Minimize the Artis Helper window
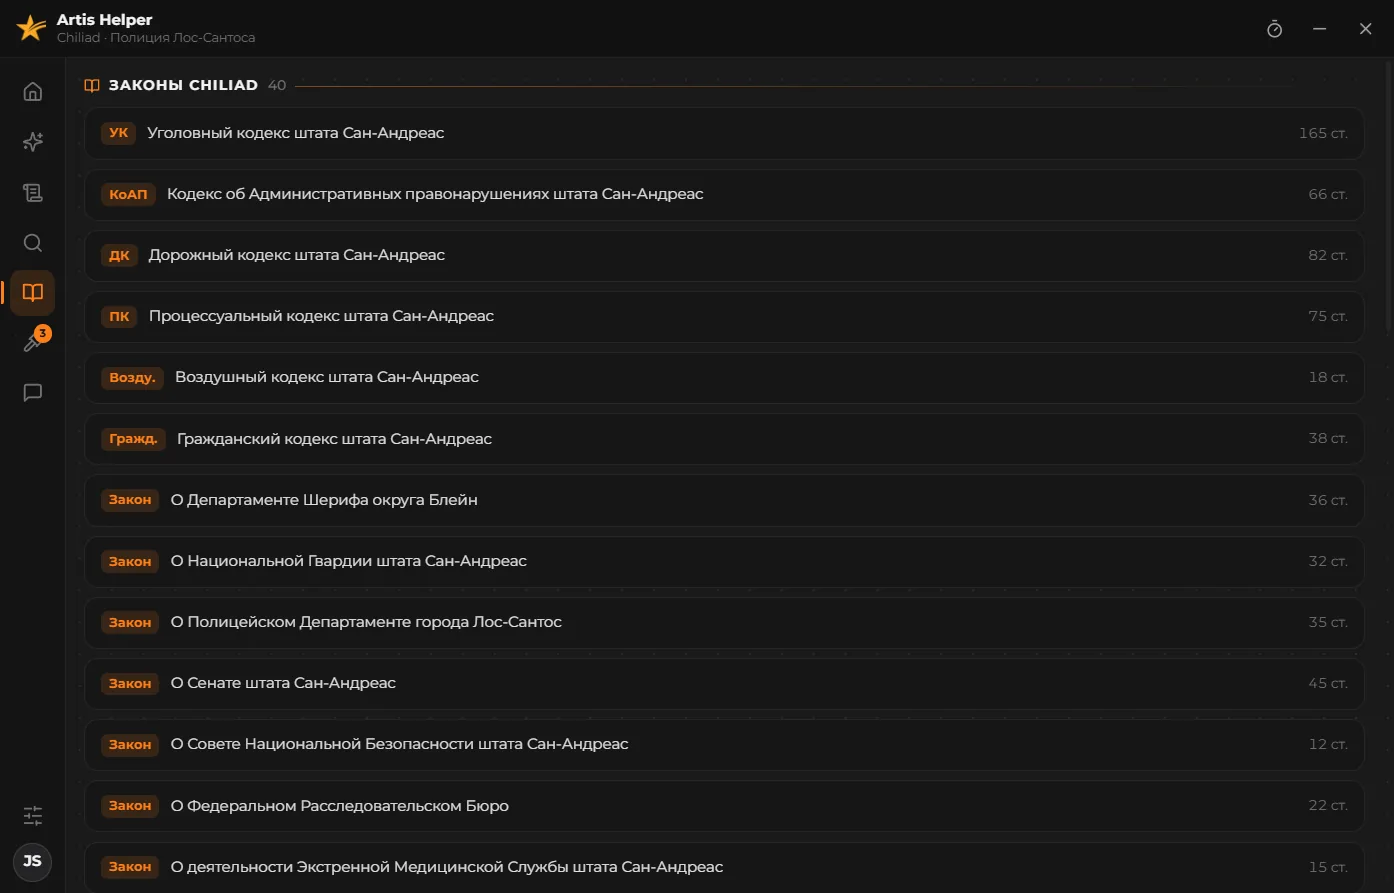Screen dimensions: 1394x893 [1320, 29]
